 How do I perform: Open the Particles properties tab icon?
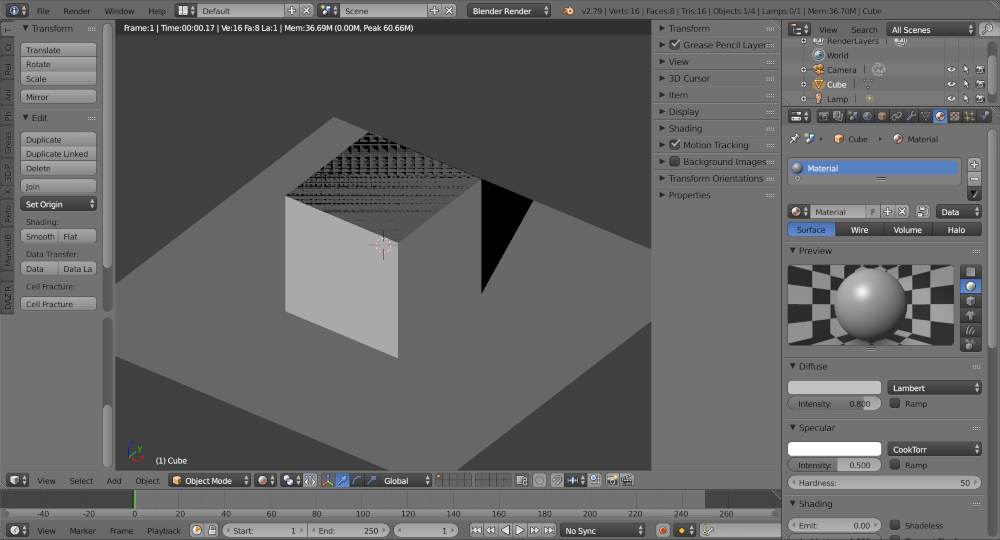(969, 117)
